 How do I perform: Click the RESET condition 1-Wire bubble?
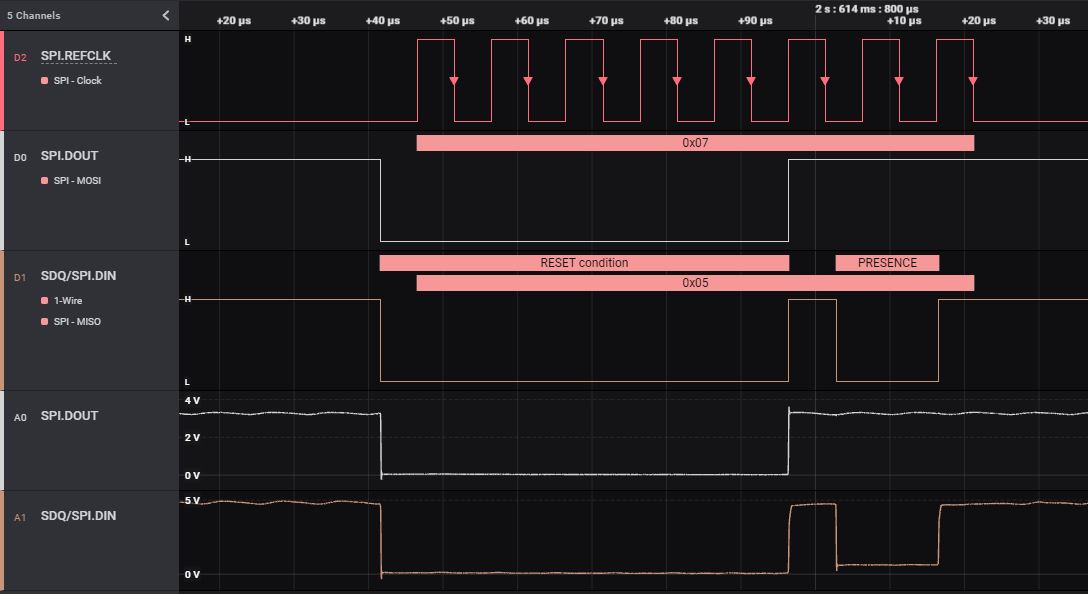point(584,263)
